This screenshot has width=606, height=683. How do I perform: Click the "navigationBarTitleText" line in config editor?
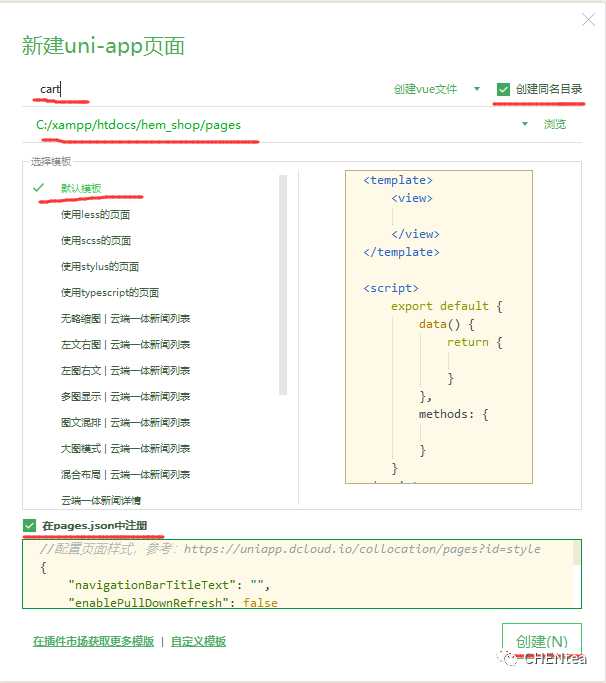pyautogui.click(x=169, y=585)
